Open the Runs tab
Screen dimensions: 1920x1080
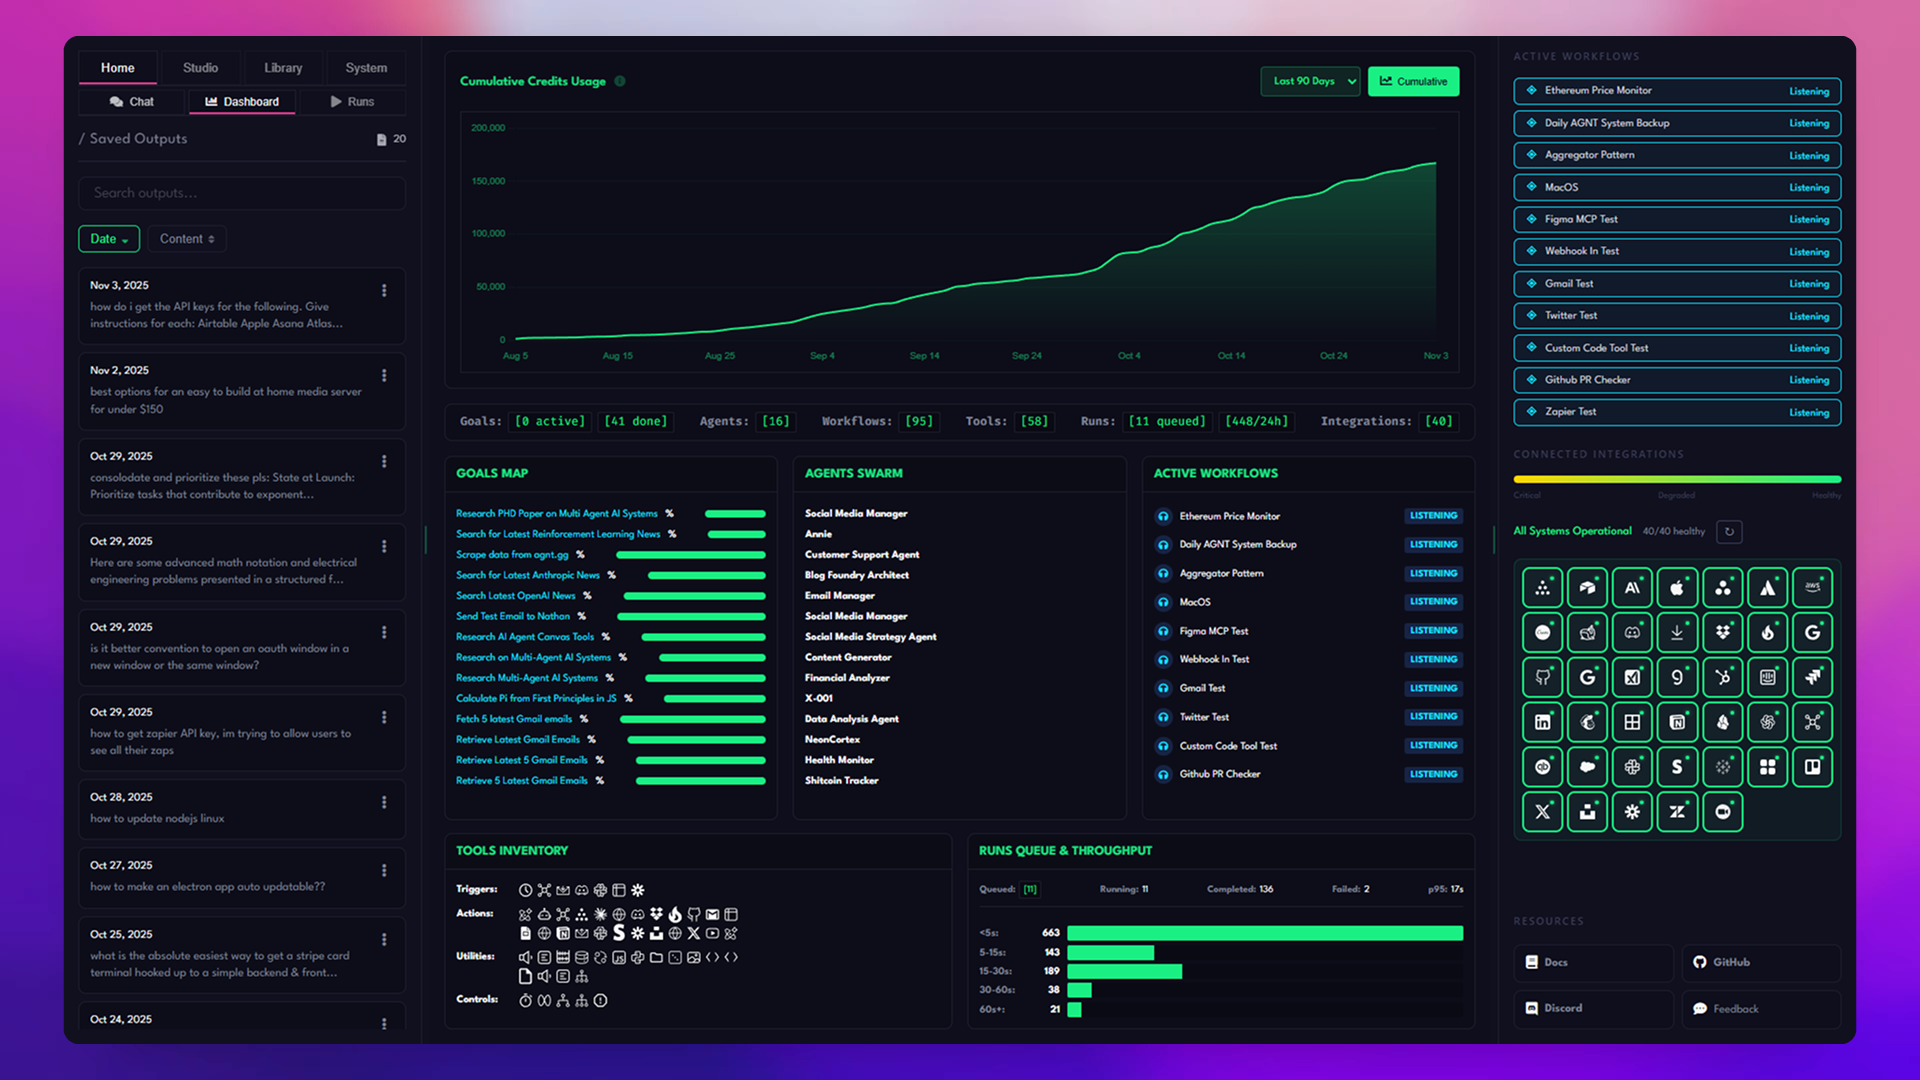click(352, 101)
